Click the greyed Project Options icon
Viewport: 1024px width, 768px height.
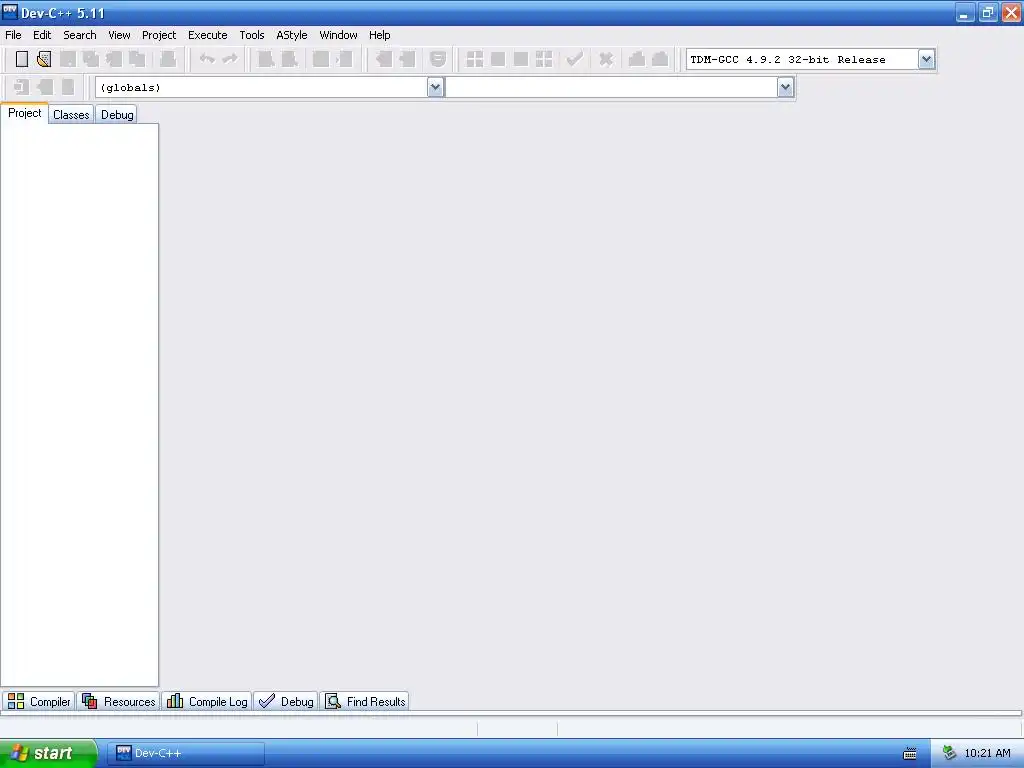pyautogui.click(x=438, y=59)
